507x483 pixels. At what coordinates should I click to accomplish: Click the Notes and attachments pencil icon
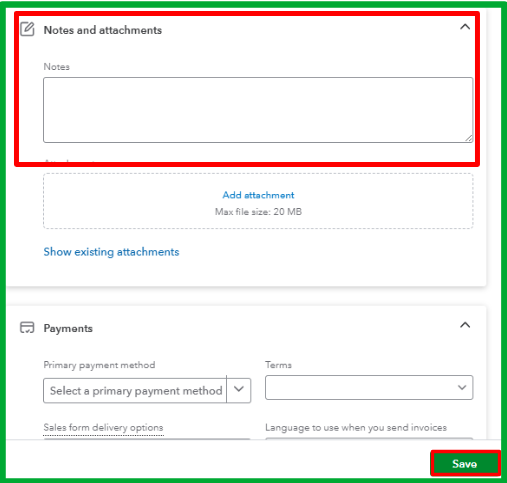pos(27,29)
